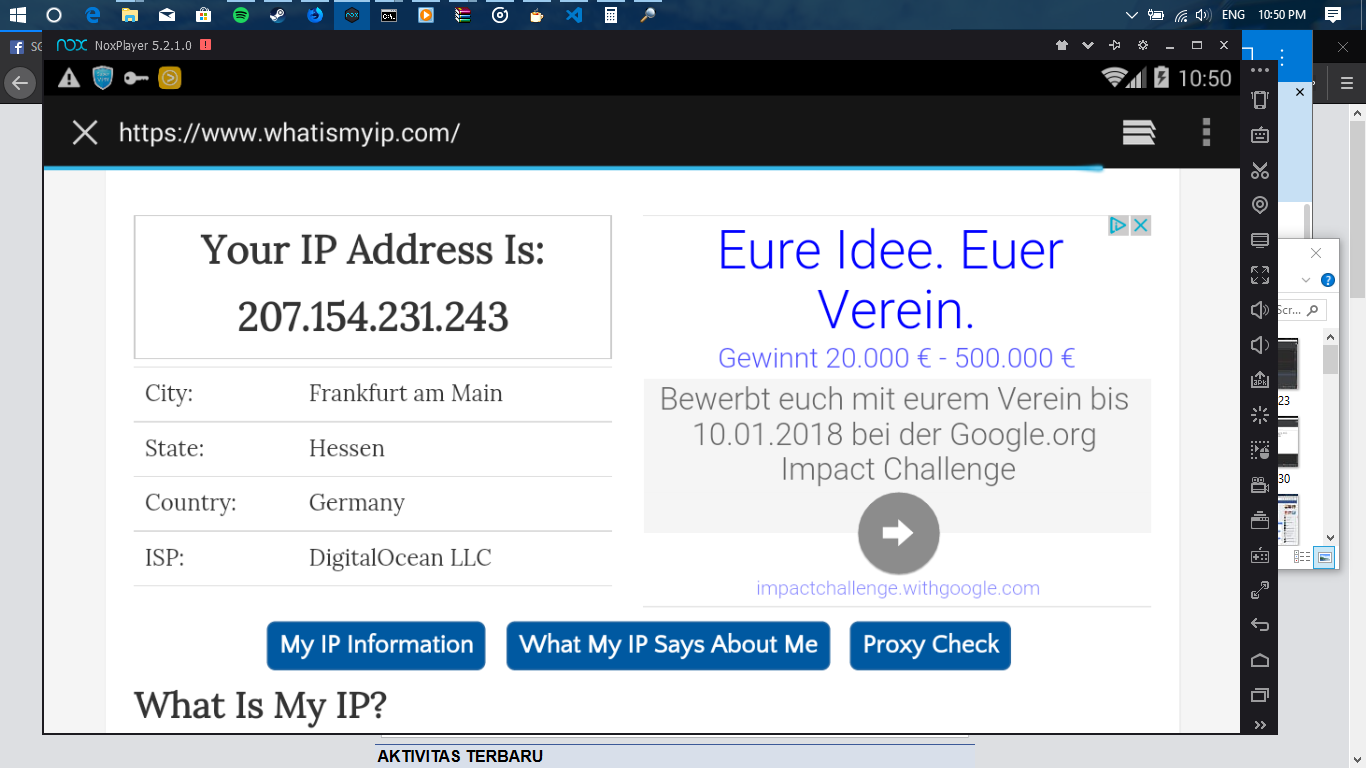Click the Facebook tab in background browser
1366x768 pixels.
pos(25,47)
